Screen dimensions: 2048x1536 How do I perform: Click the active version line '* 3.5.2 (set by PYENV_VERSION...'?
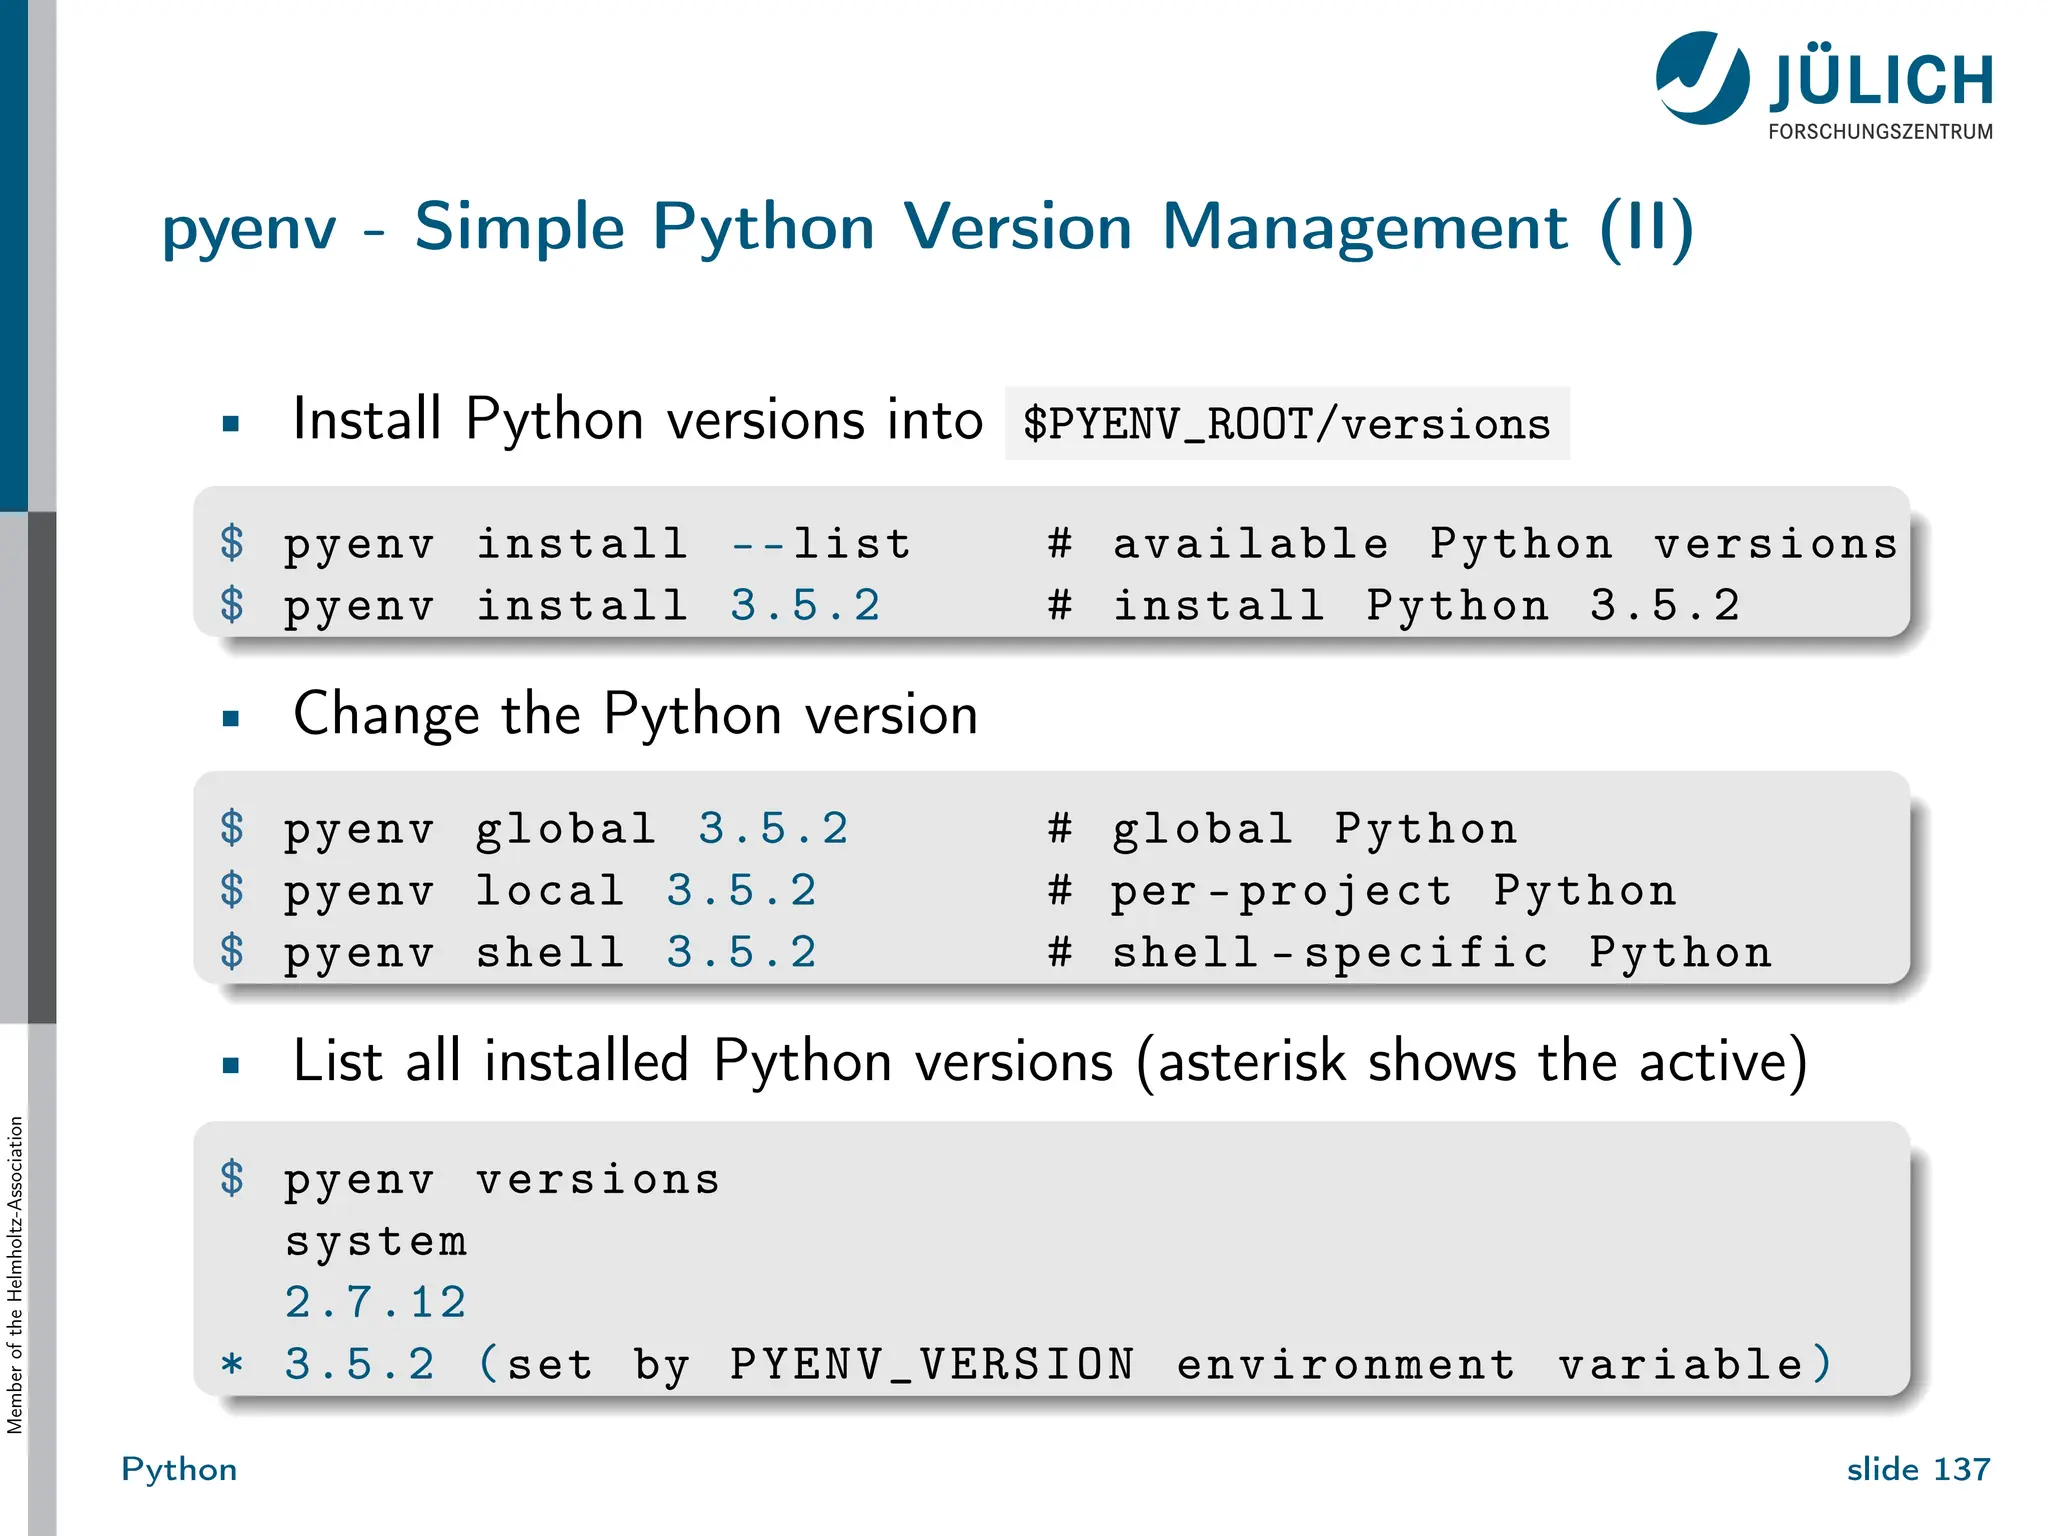click(x=1028, y=1365)
